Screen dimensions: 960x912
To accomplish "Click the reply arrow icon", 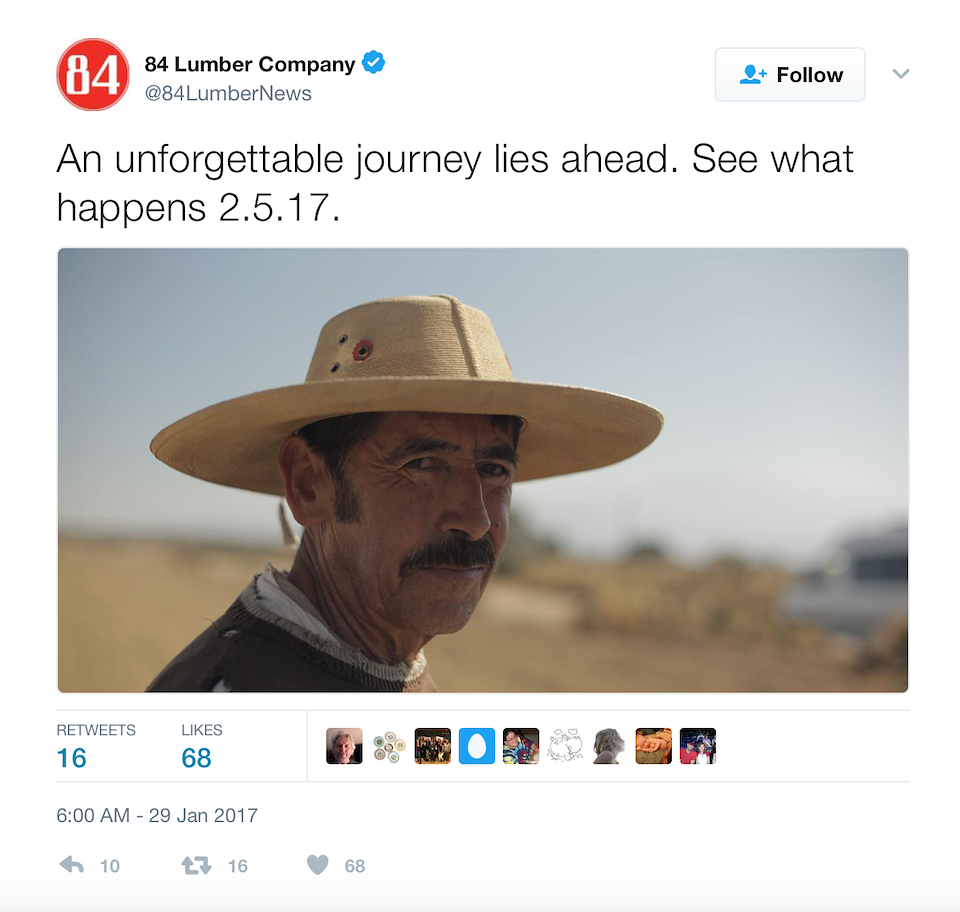I will (x=72, y=864).
